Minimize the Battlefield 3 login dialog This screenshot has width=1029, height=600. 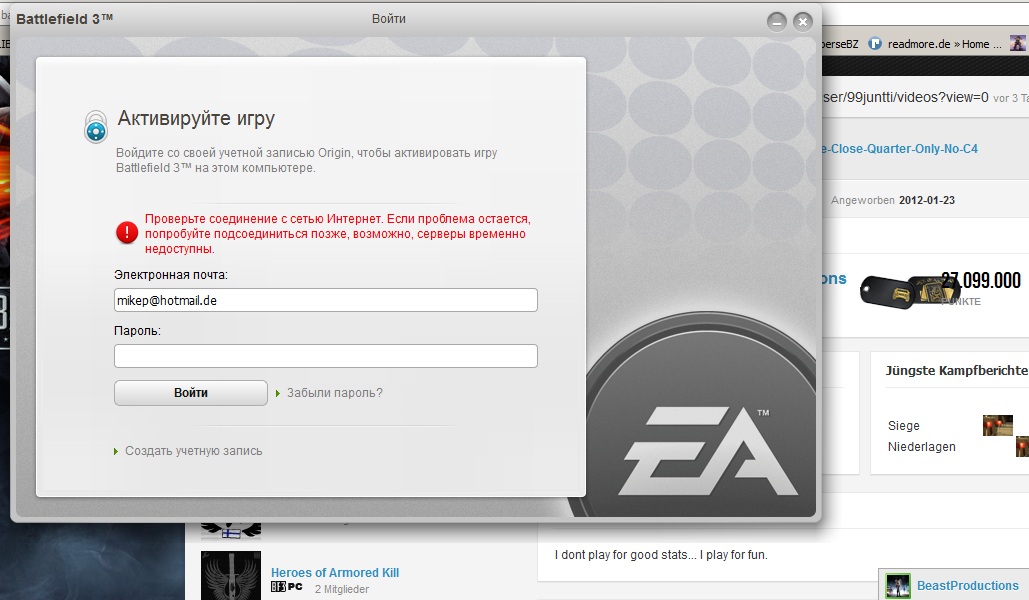point(777,22)
